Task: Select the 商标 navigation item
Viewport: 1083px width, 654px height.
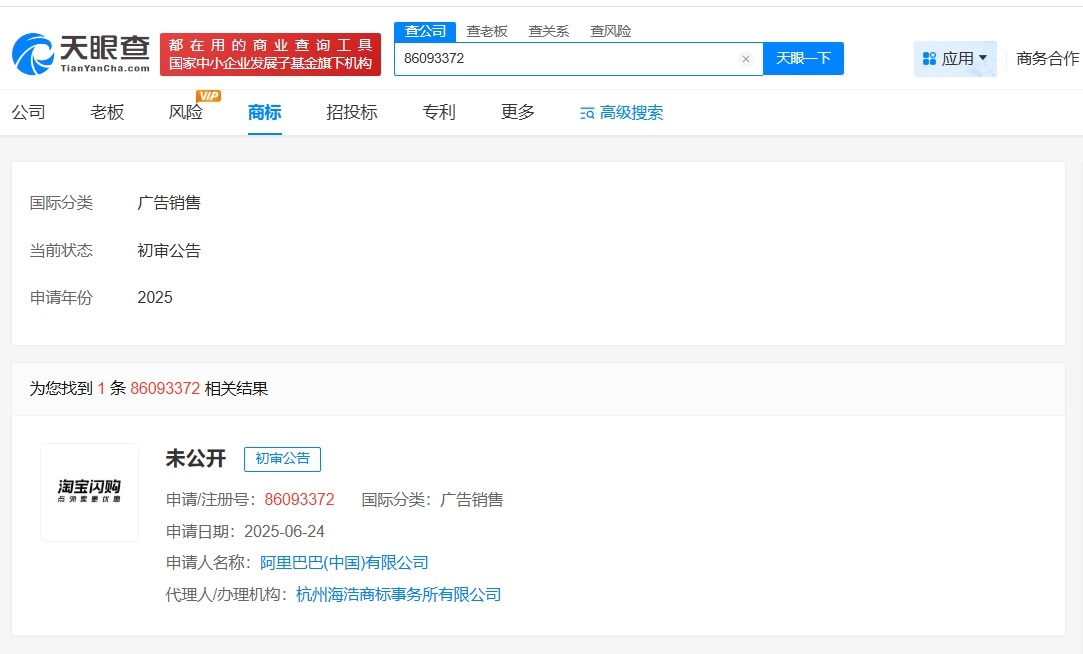Action: click(x=263, y=112)
